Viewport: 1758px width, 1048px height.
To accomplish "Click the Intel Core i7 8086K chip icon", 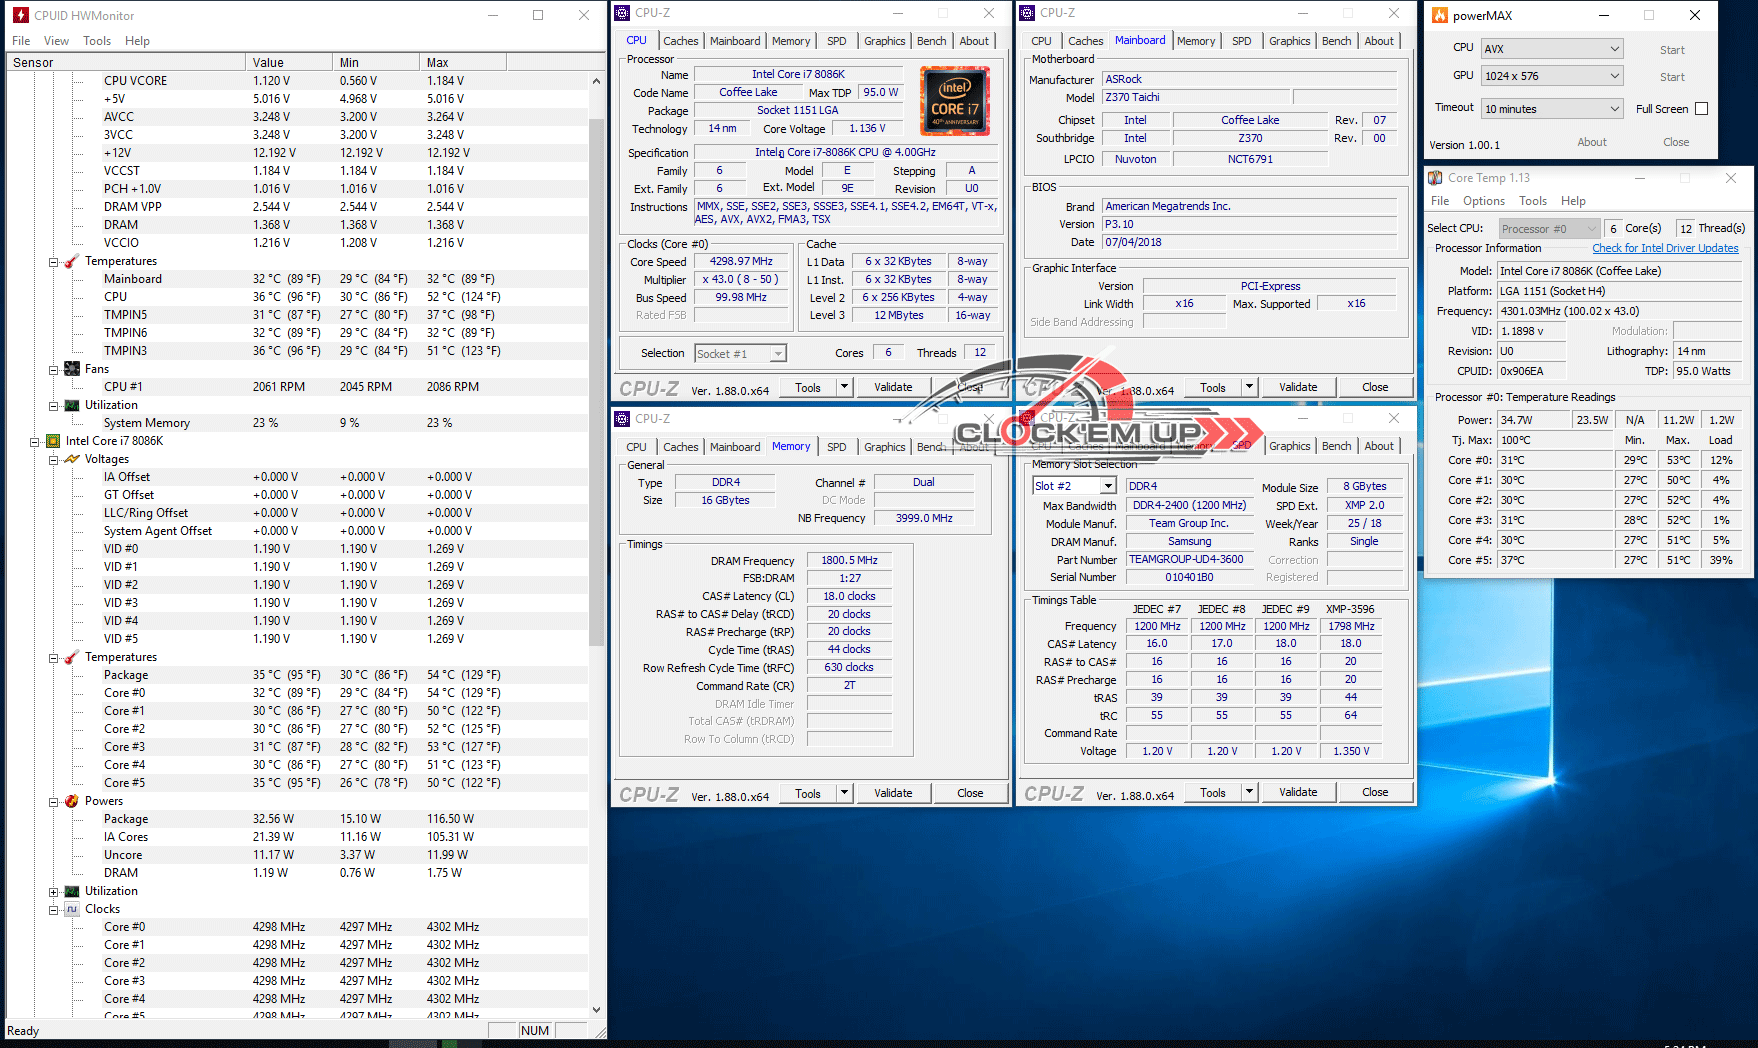I will tap(54, 441).
